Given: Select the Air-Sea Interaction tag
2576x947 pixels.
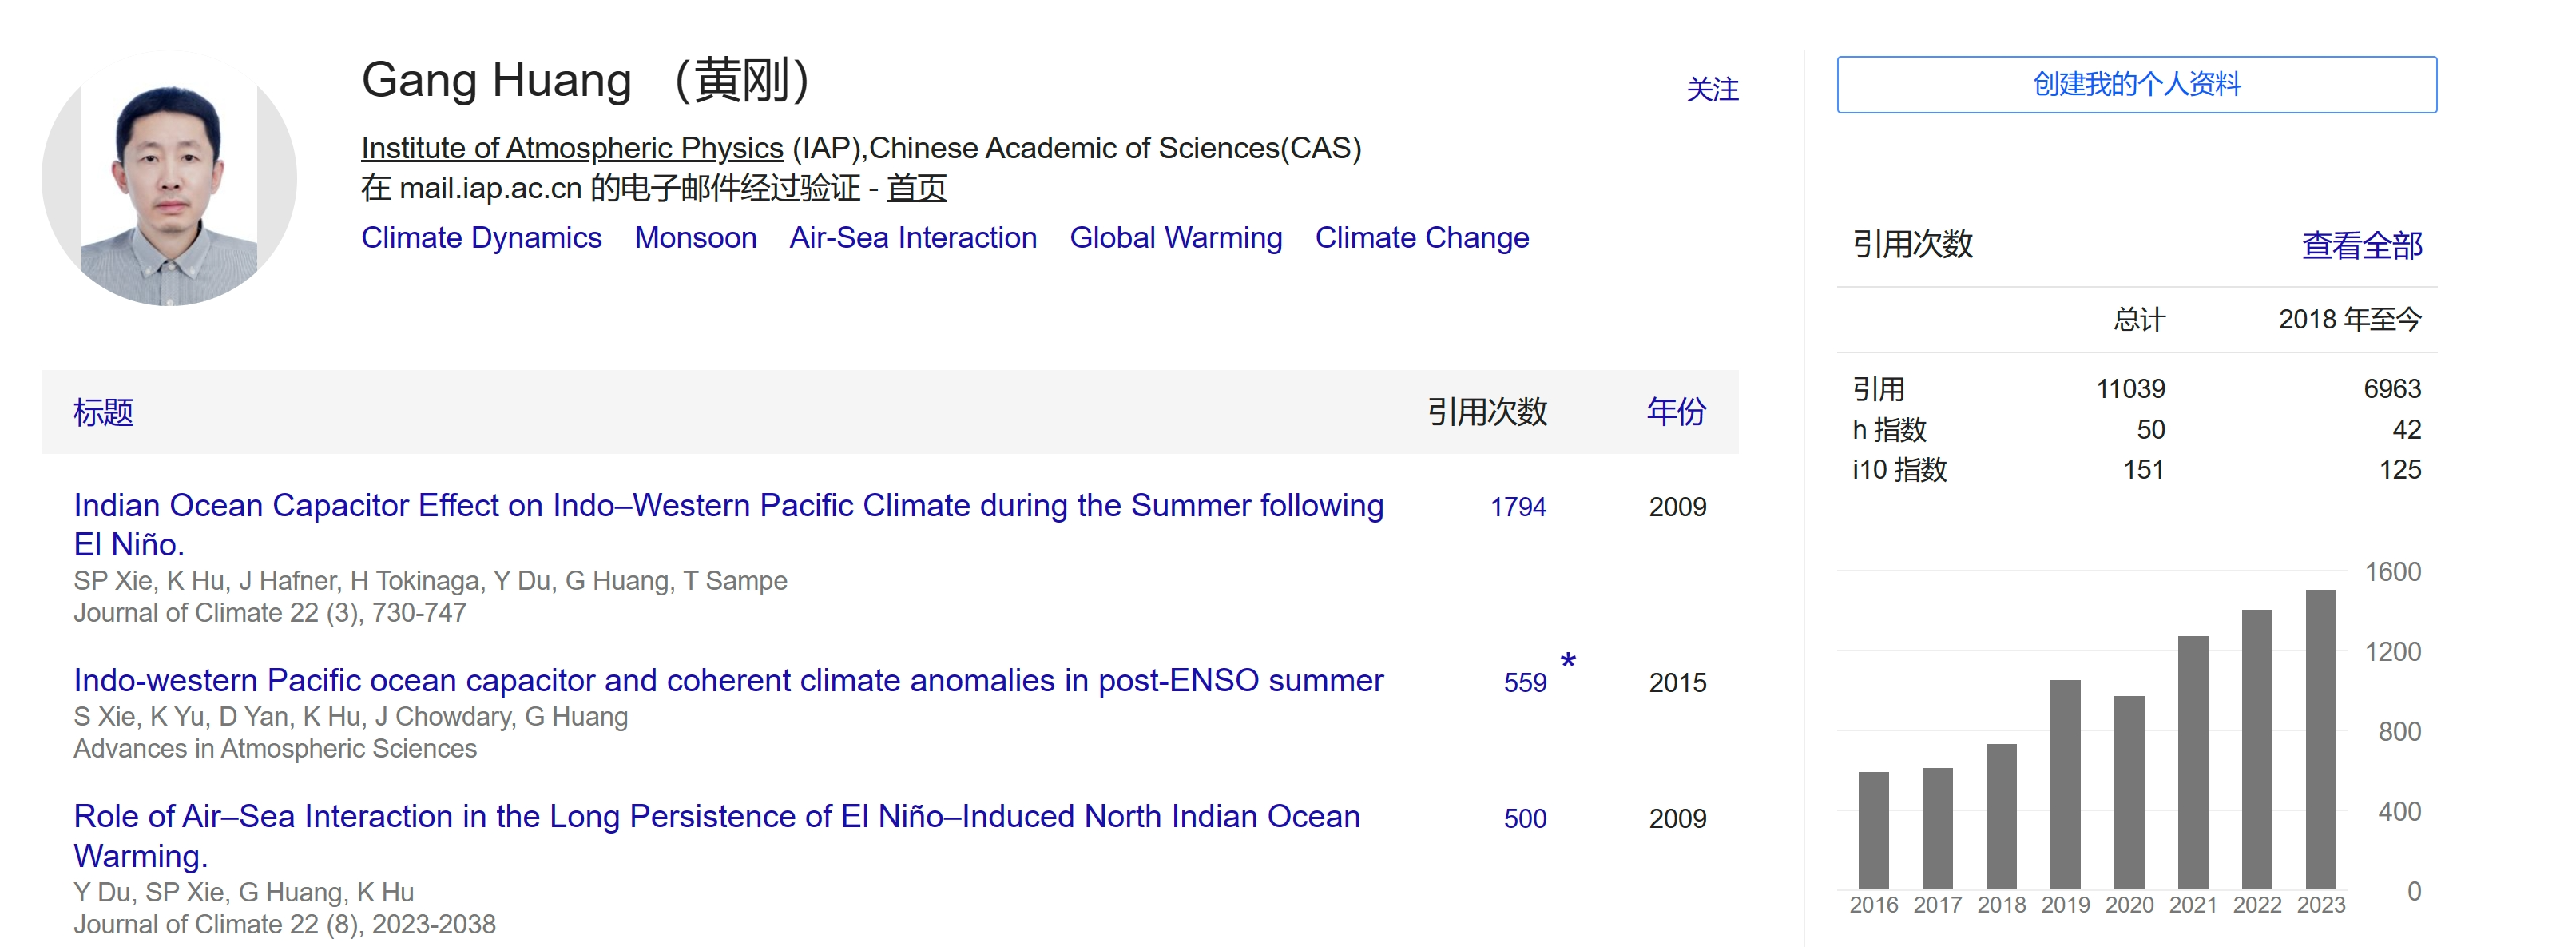Looking at the screenshot, I should coord(913,238).
